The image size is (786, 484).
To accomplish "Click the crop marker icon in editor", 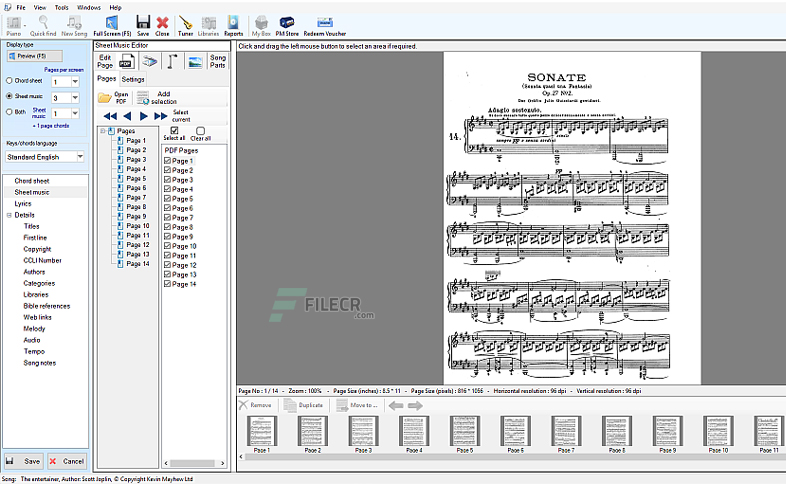I will tap(172, 62).
